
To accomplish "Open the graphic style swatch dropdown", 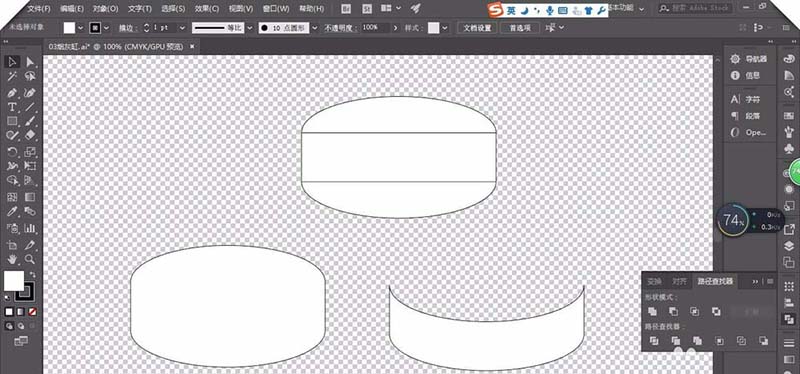I will (x=445, y=28).
